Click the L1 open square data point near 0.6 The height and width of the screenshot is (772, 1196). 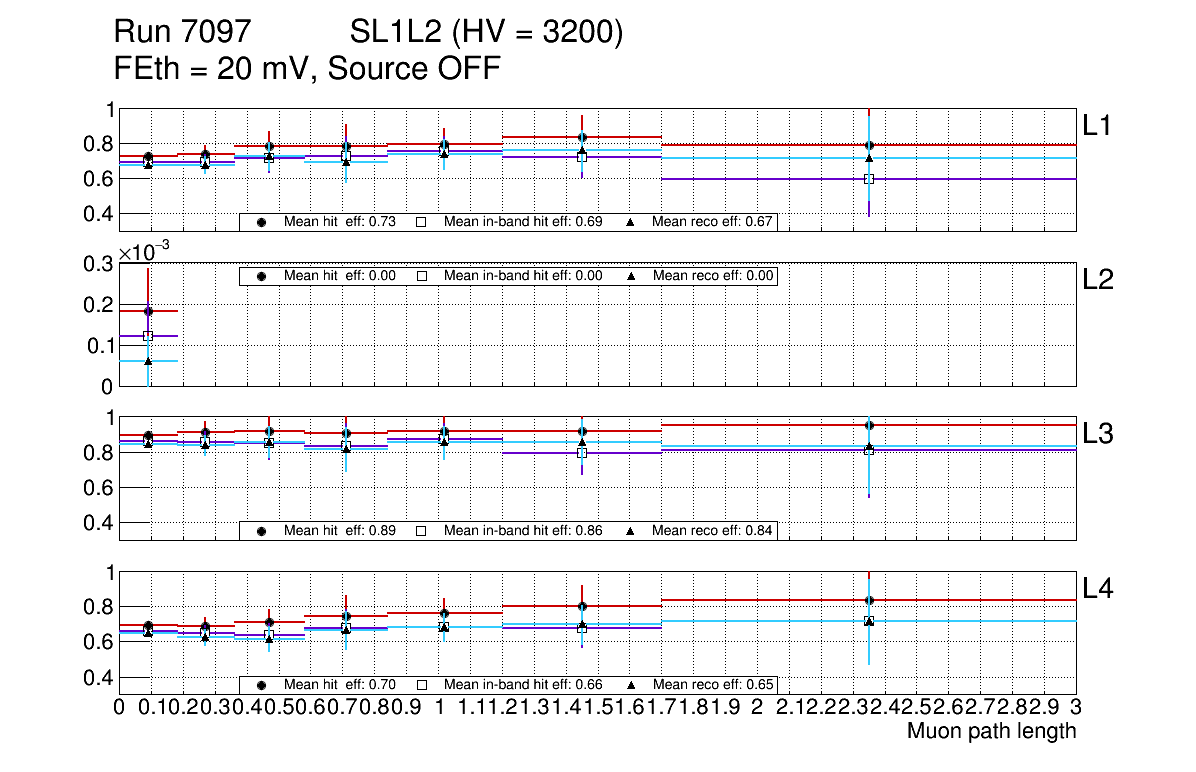coord(869,179)
